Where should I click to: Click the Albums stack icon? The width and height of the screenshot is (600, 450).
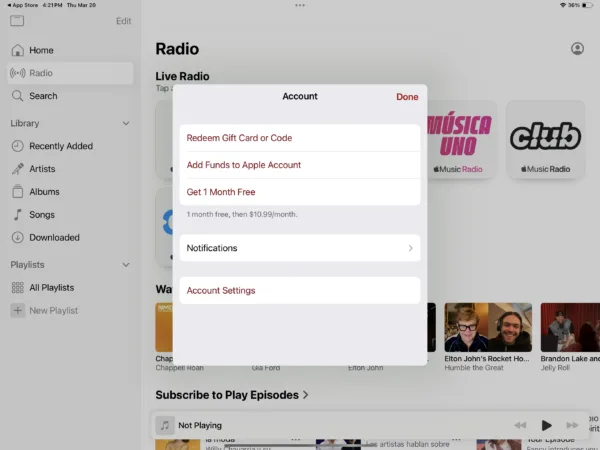pos(17,191)
